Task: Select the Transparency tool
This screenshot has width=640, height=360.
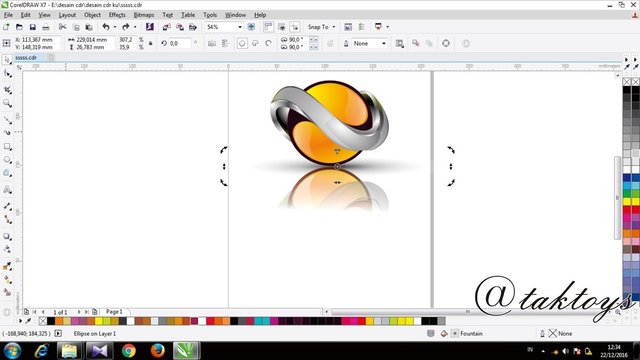Action: (7, 249)
